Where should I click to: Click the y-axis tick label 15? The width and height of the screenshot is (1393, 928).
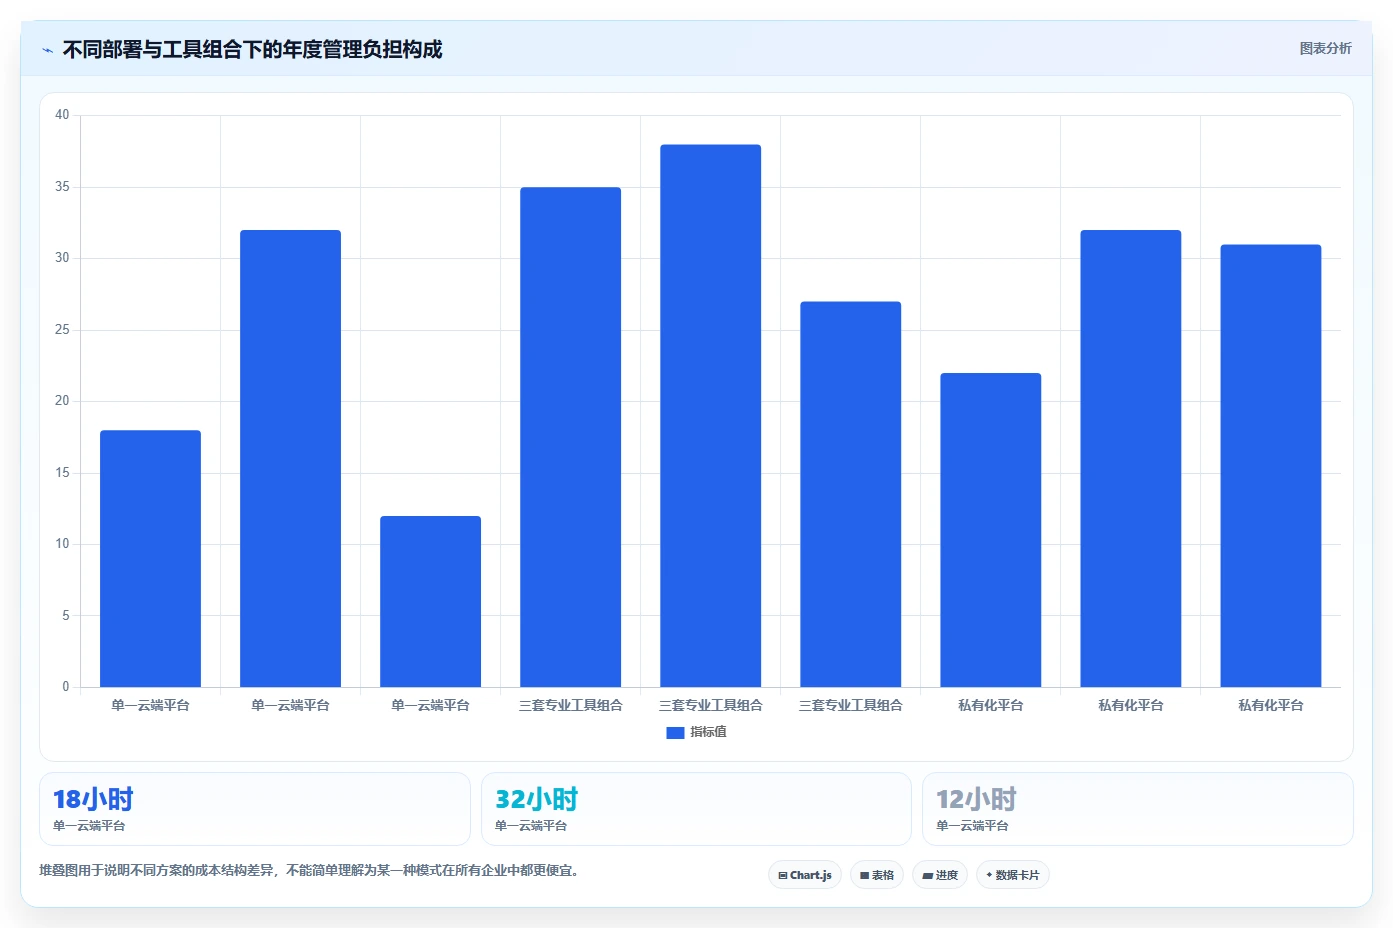pos(62,473)
